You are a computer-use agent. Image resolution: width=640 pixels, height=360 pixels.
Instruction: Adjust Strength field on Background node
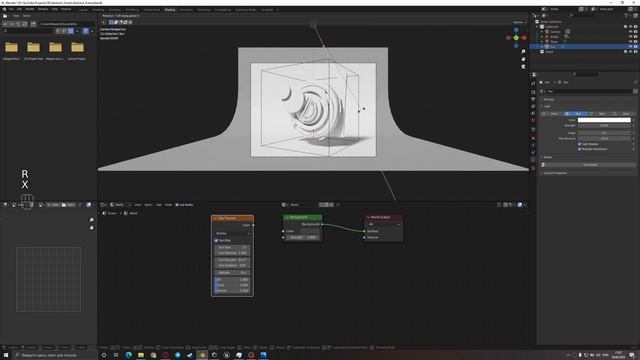pos(302,237)
